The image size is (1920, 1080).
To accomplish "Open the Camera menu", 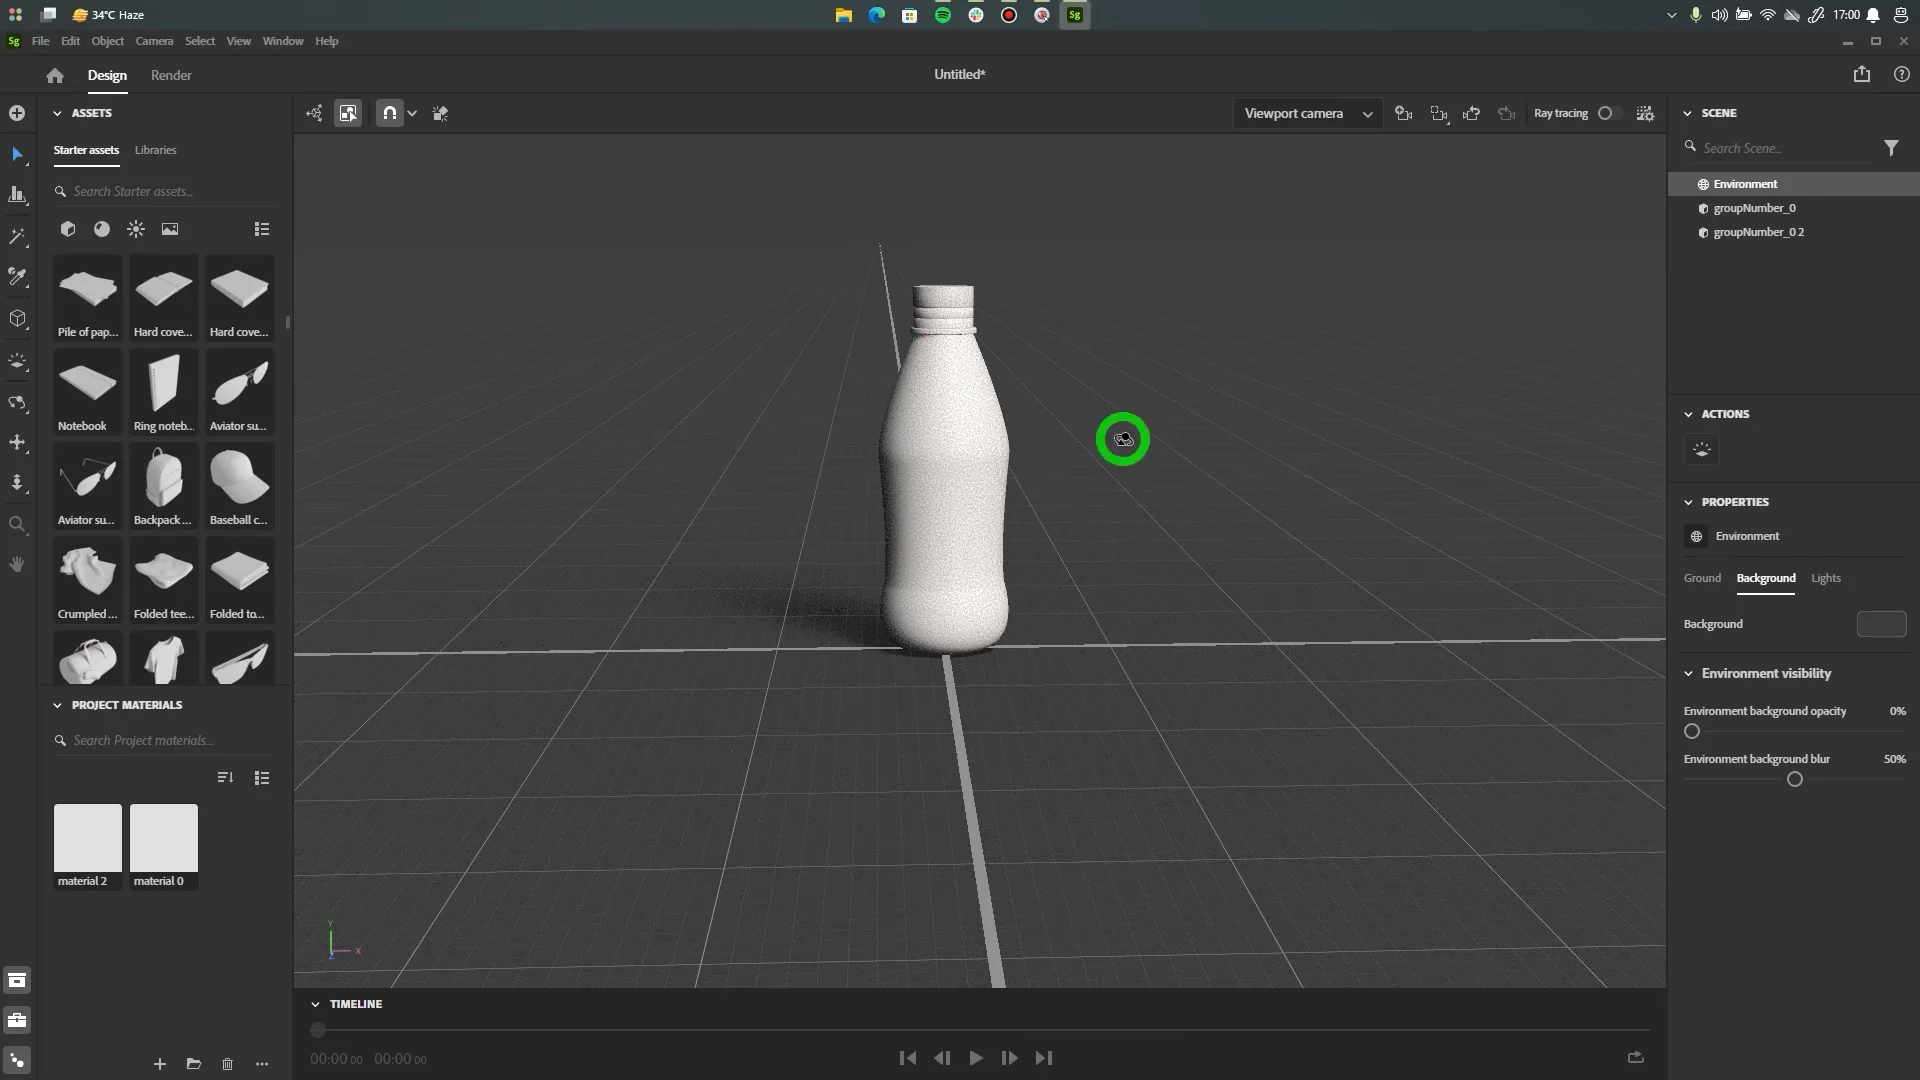I will (x=154, y=41).
